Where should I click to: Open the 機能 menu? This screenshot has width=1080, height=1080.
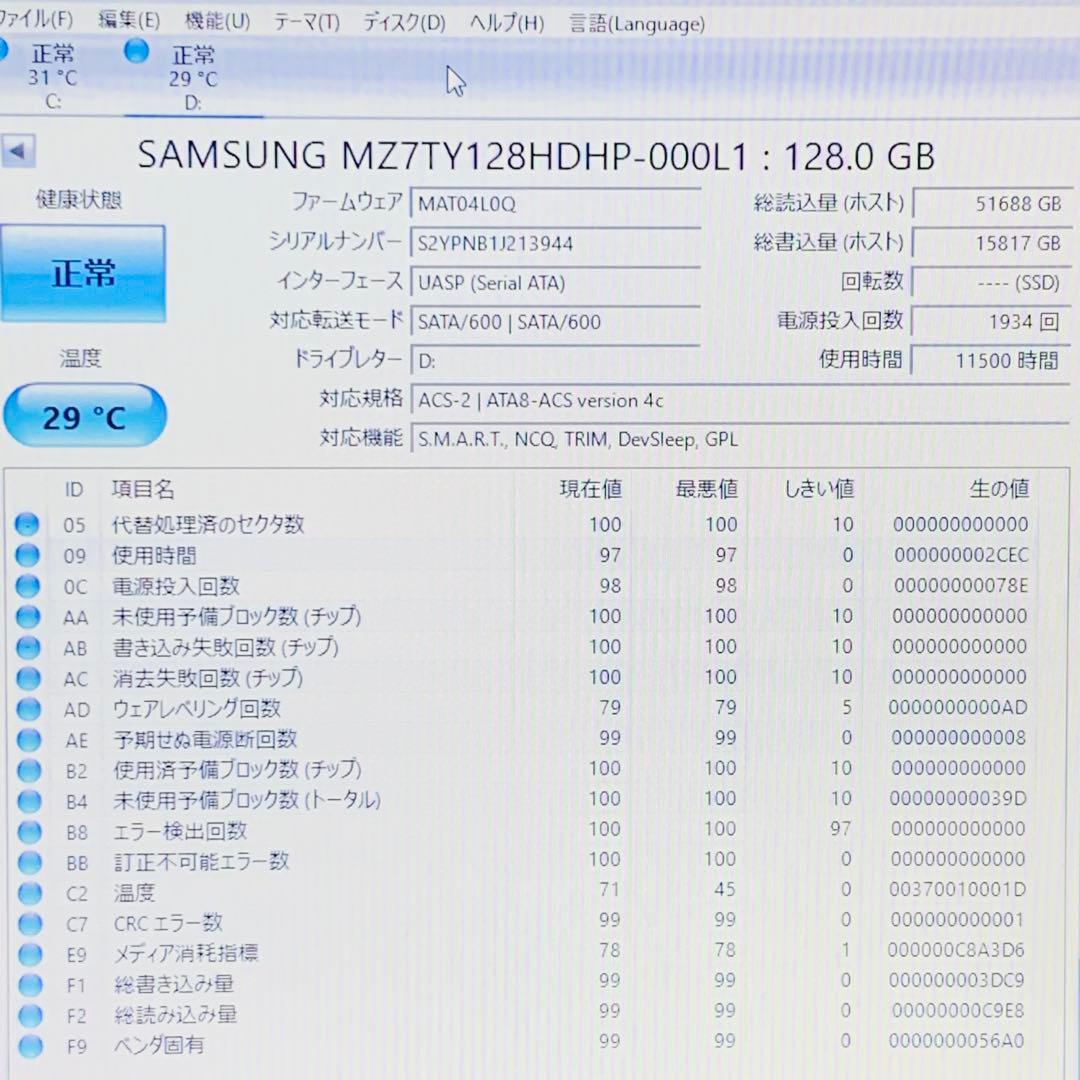coord(216,23)
